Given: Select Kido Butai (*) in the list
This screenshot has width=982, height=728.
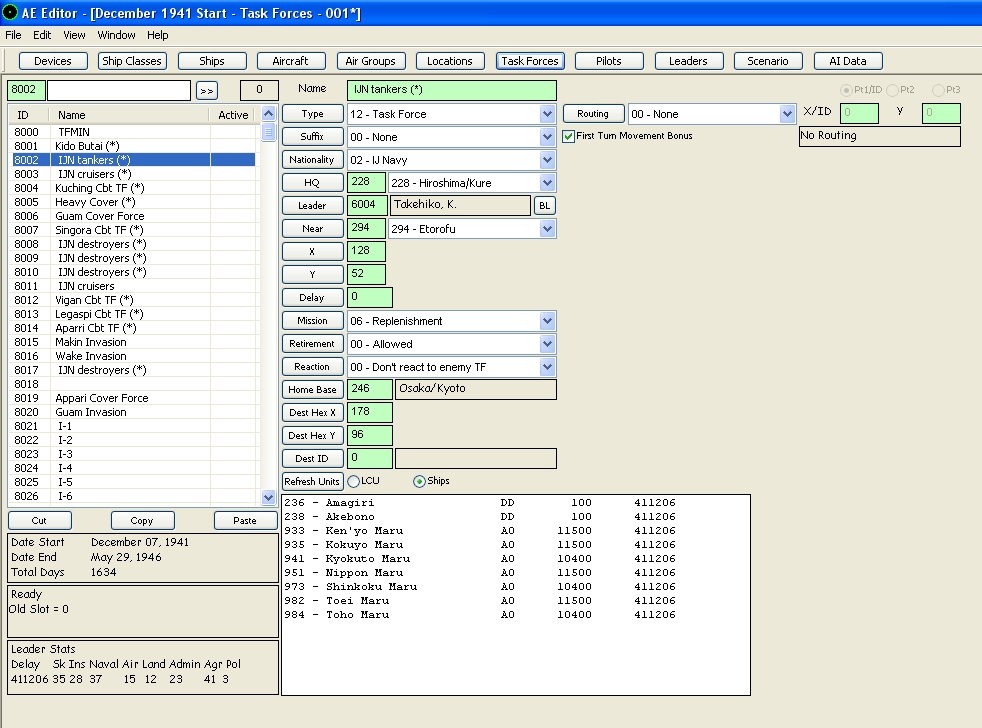Looking at the screenshot, I should 134,146.
